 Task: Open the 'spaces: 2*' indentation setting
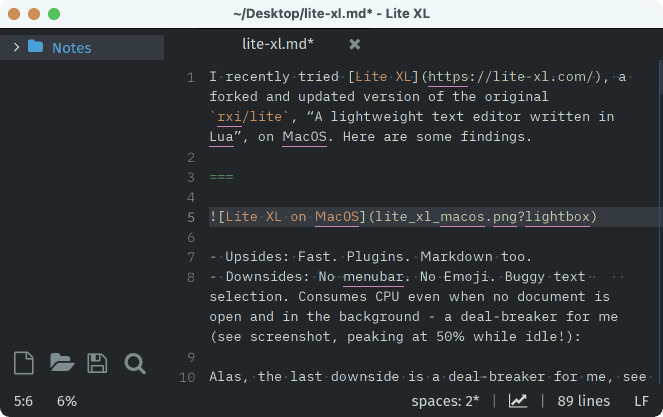[x=447, y=401]
